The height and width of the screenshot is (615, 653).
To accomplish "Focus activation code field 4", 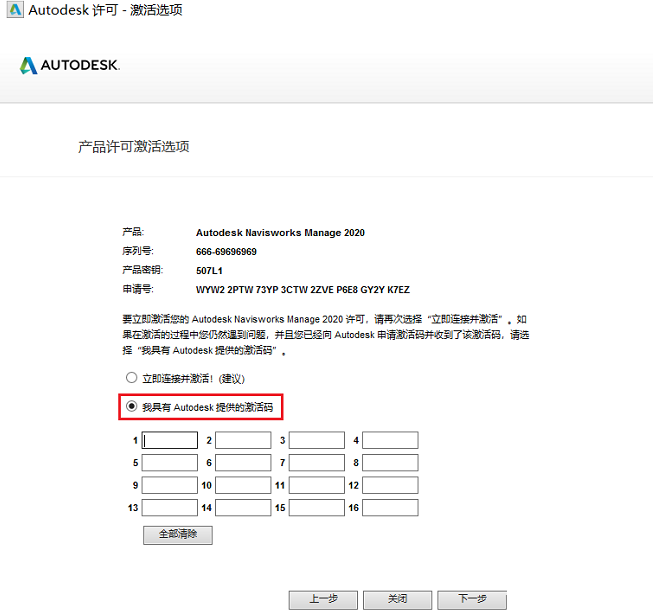I will pos(390,440).
